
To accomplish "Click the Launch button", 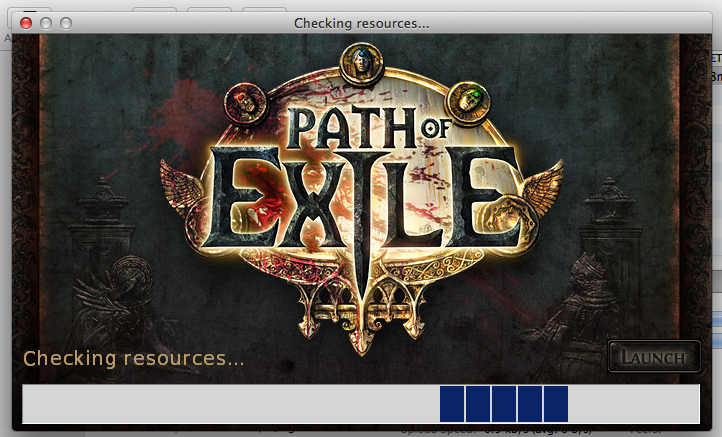I will point(654,357).
